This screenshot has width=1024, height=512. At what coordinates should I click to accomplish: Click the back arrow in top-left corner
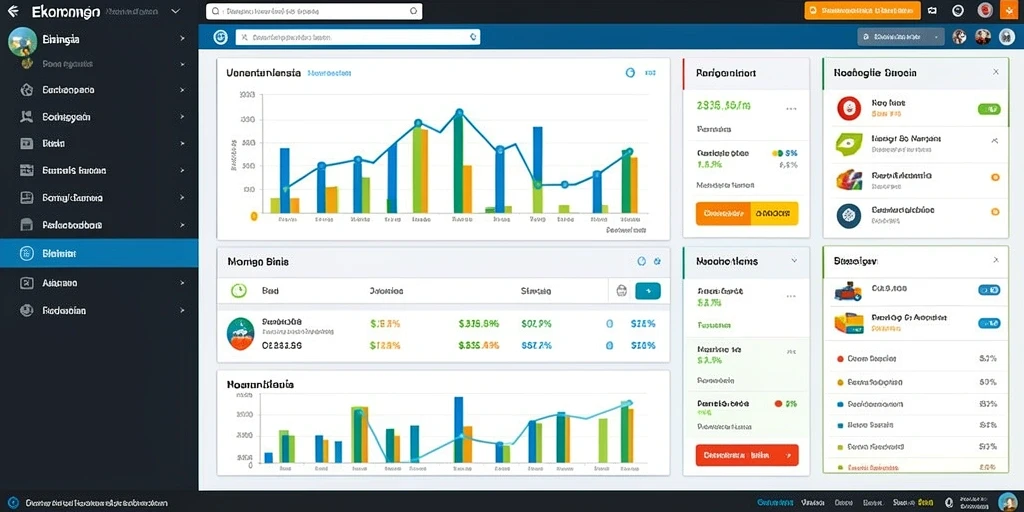pyautogui.click(x=12, y=11)
